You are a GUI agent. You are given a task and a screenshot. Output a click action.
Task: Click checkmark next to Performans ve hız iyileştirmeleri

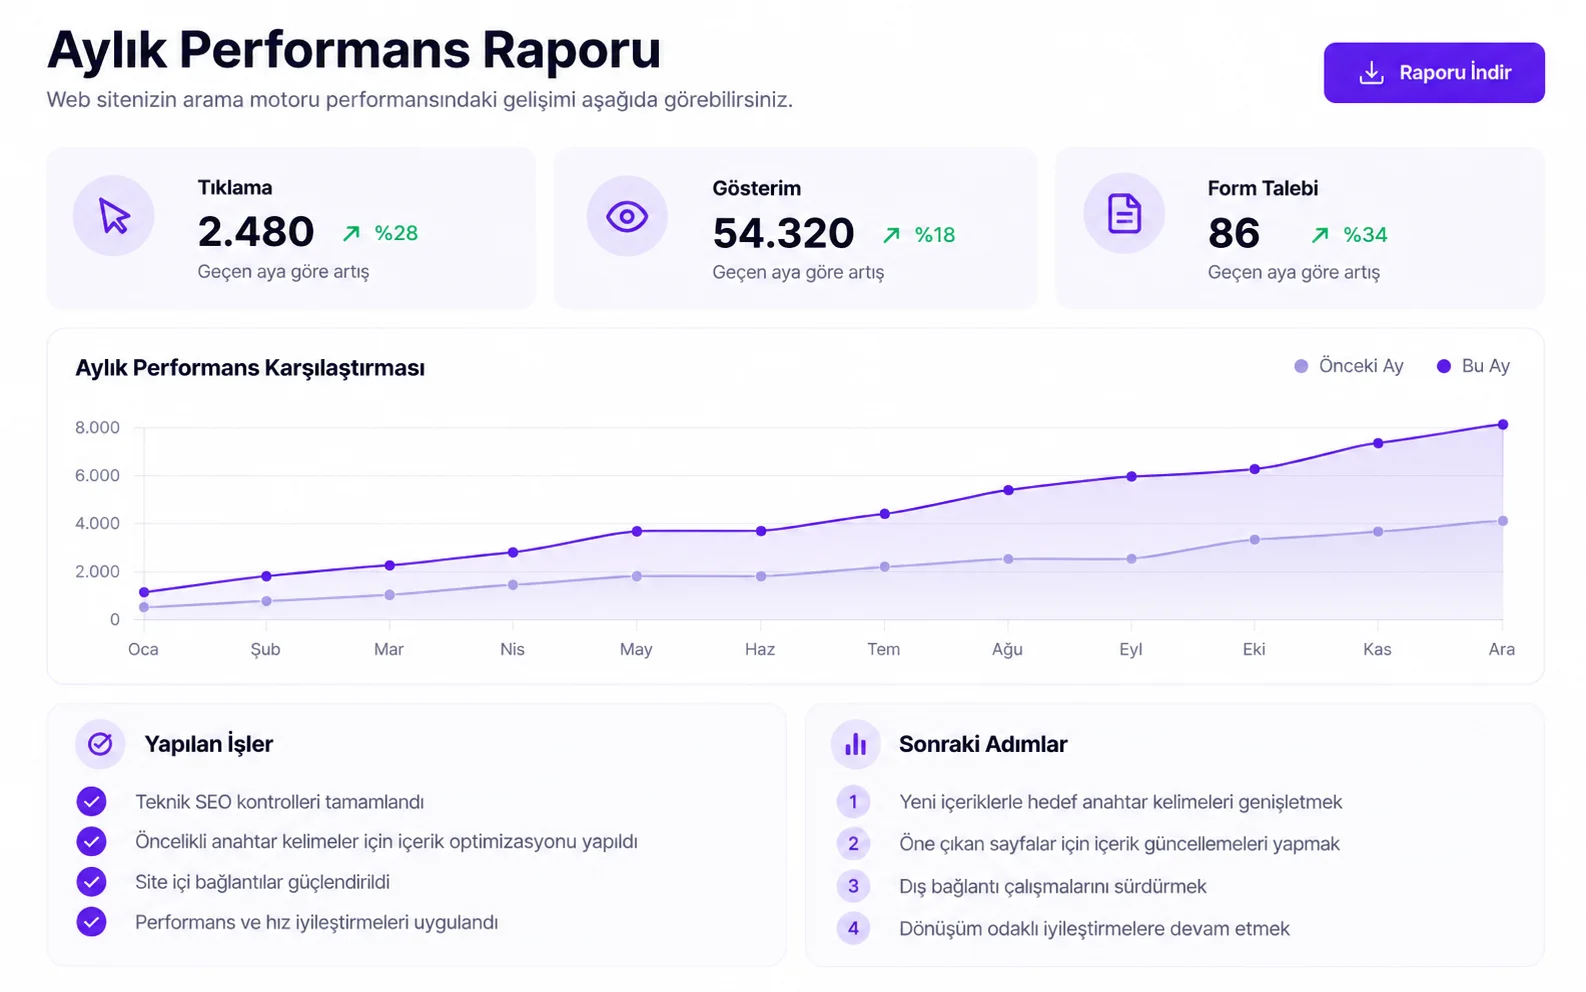[x=91, y=921]
